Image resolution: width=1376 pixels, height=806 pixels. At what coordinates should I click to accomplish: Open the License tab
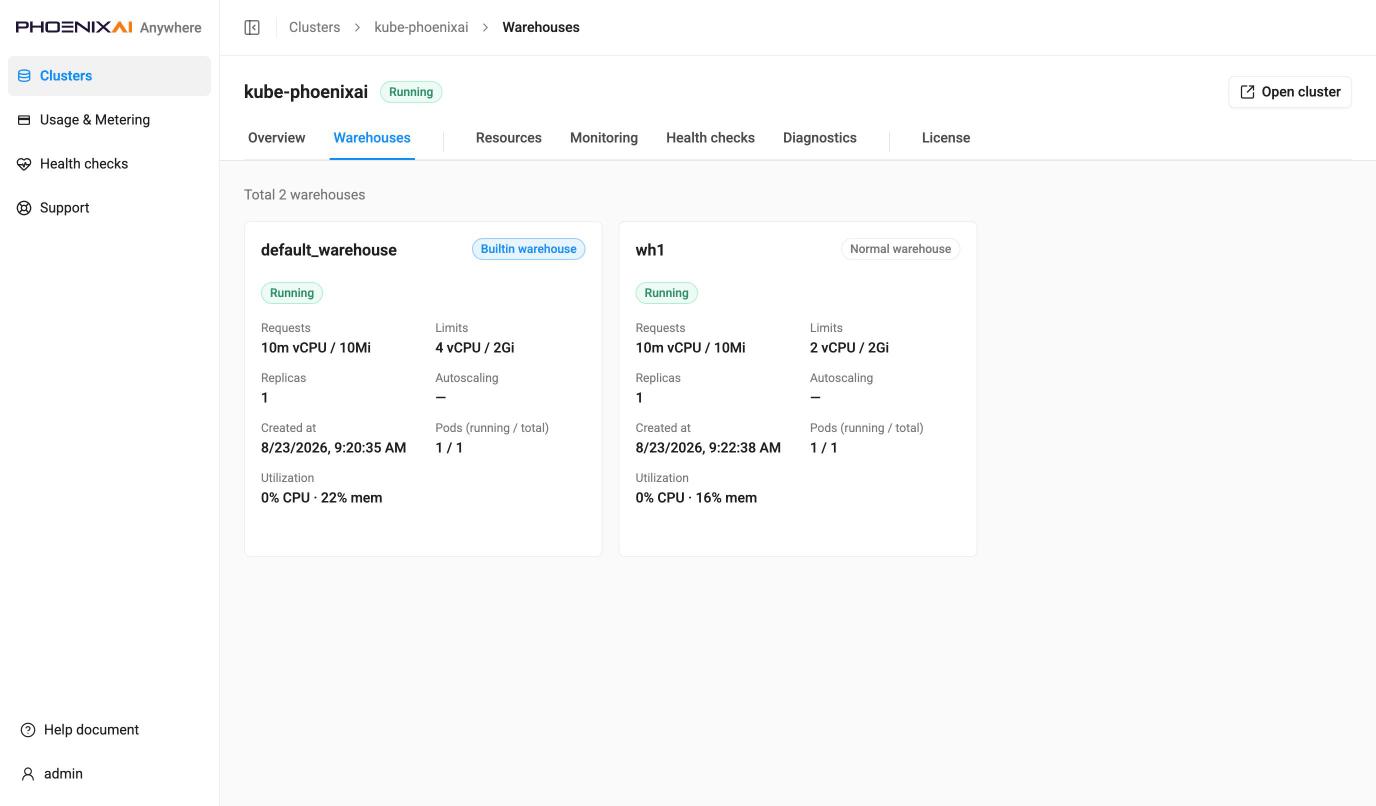click(x=946, y=138)
